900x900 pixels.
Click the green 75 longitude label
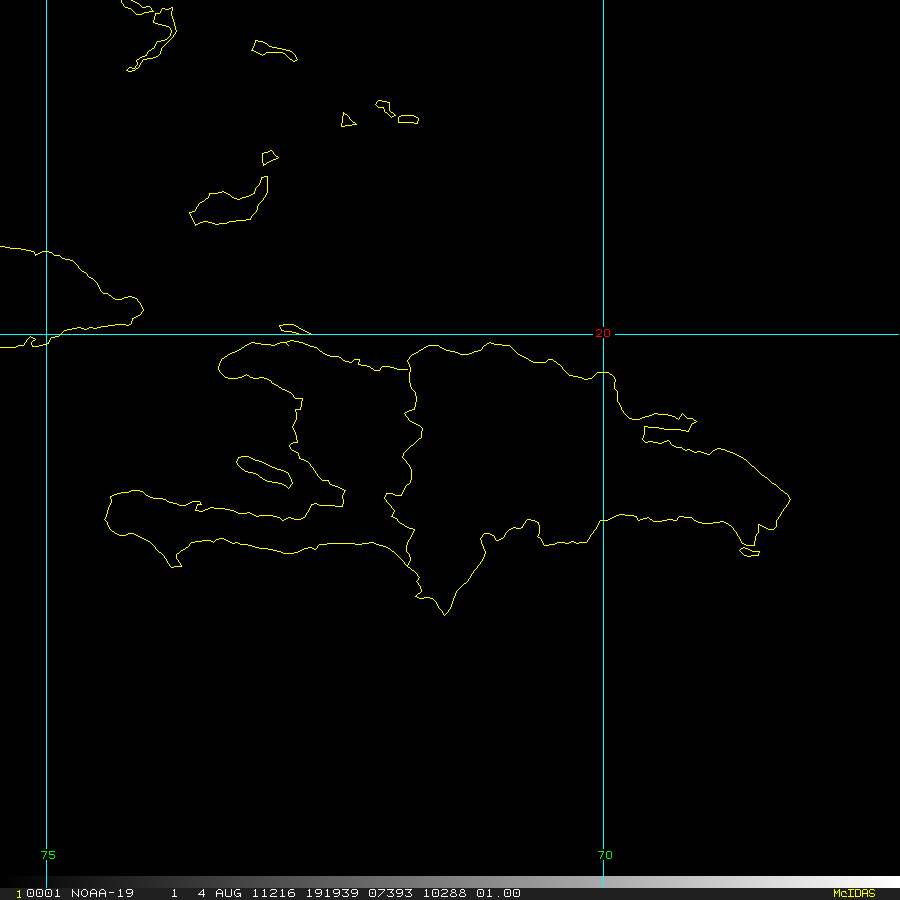48,855
